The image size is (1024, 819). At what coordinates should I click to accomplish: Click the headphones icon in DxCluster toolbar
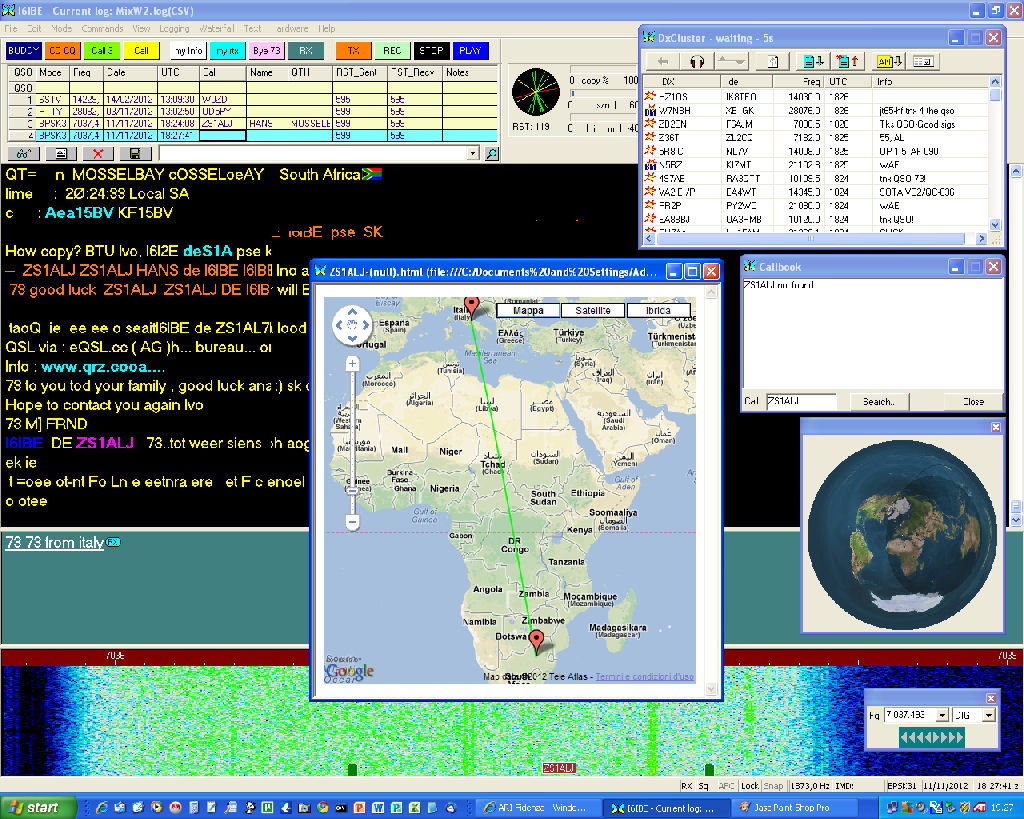pyautogui.click(x=697, y=61)
